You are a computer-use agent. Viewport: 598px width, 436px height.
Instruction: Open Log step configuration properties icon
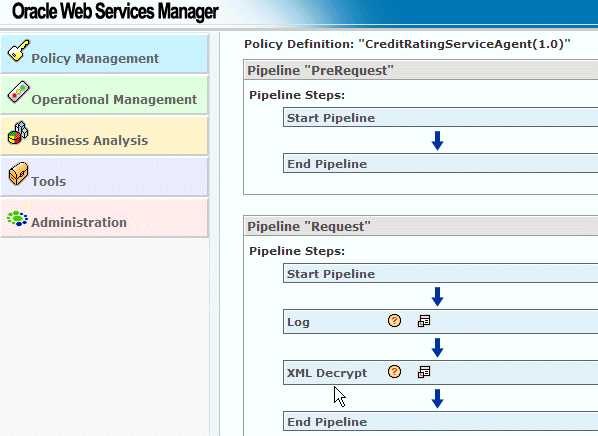click(x=424, y=321)
